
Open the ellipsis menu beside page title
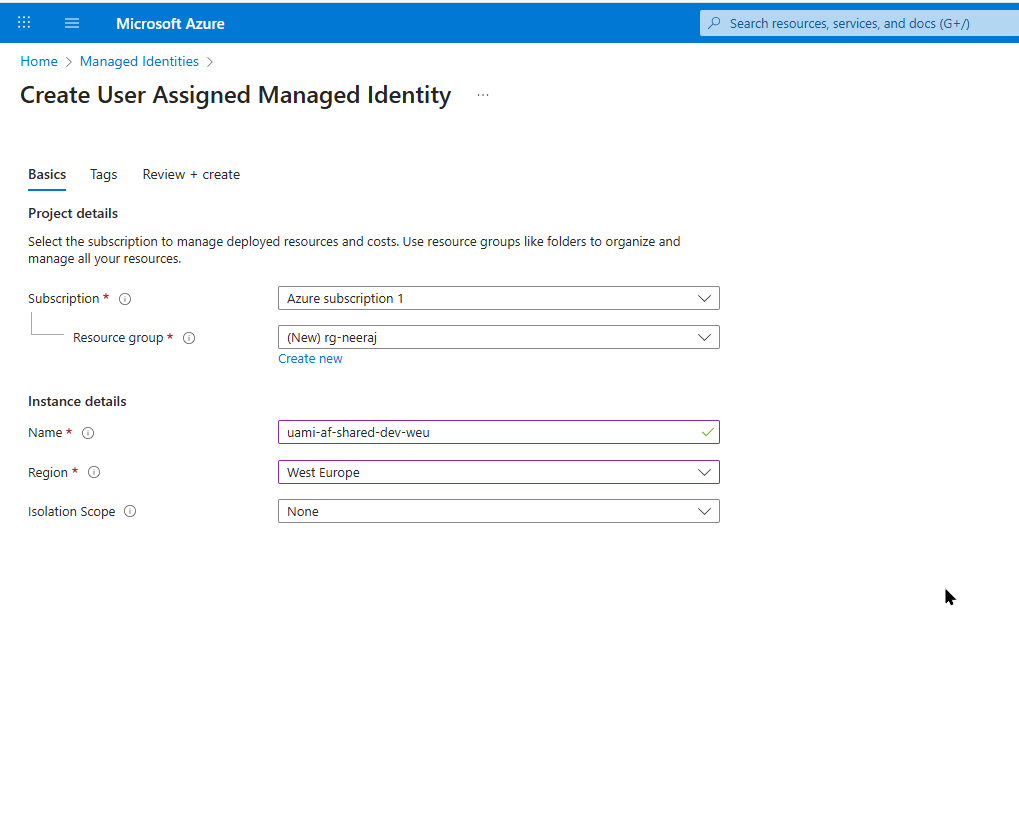[483, 95]
